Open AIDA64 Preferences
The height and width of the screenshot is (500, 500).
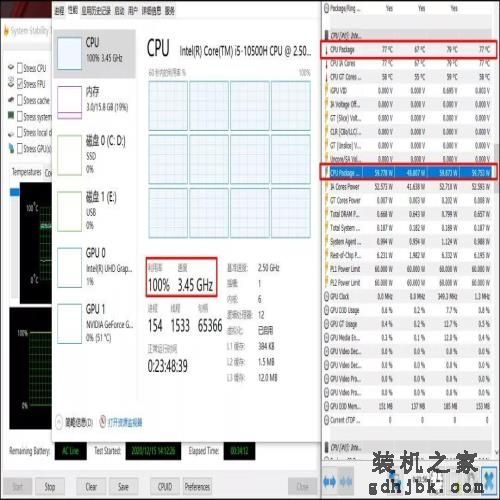(197, 487)
